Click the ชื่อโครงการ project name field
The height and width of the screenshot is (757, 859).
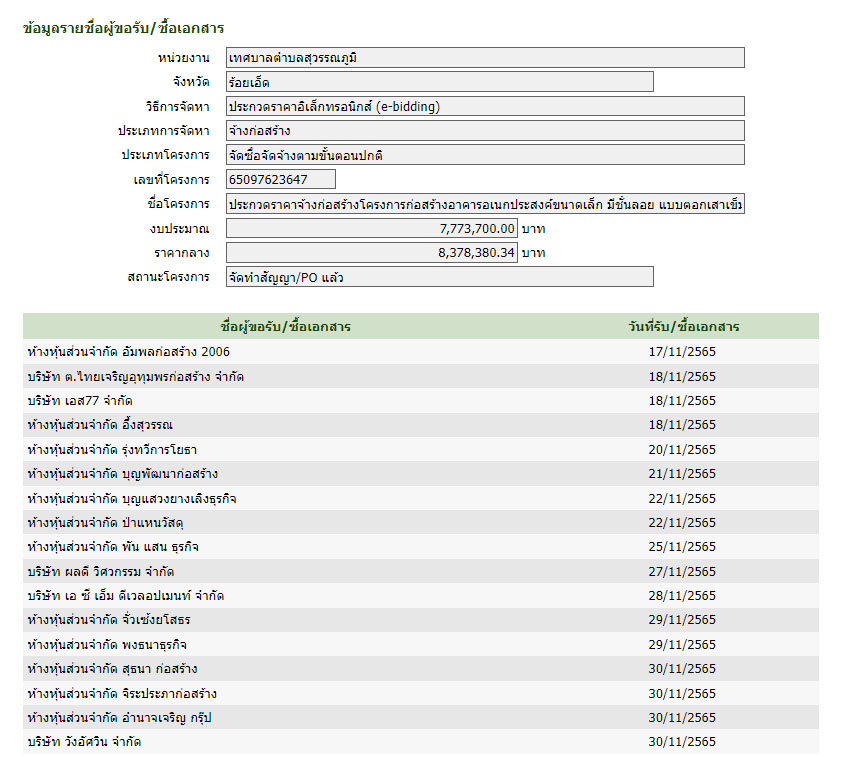[485, 204]
